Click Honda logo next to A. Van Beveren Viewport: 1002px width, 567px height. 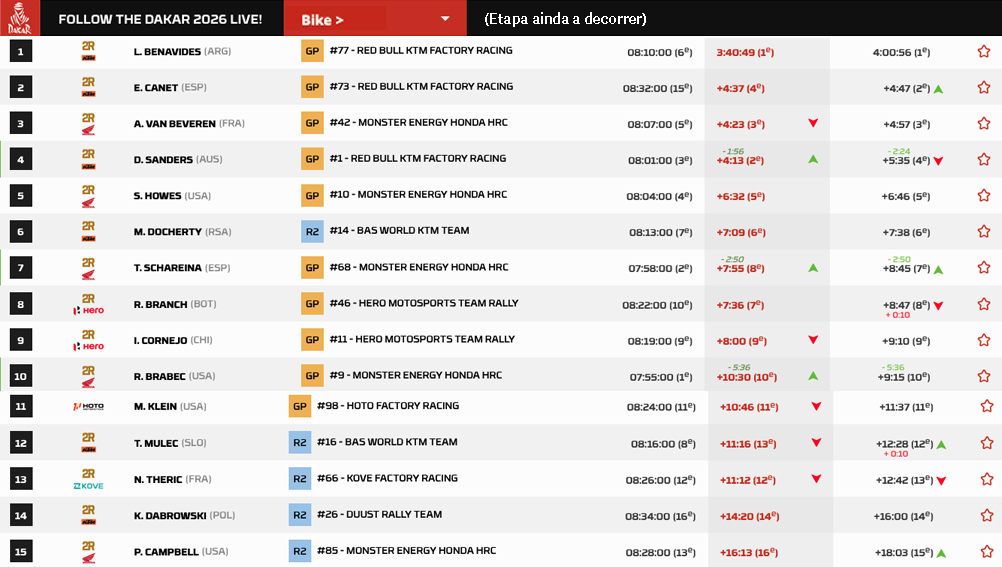(88, 123)
